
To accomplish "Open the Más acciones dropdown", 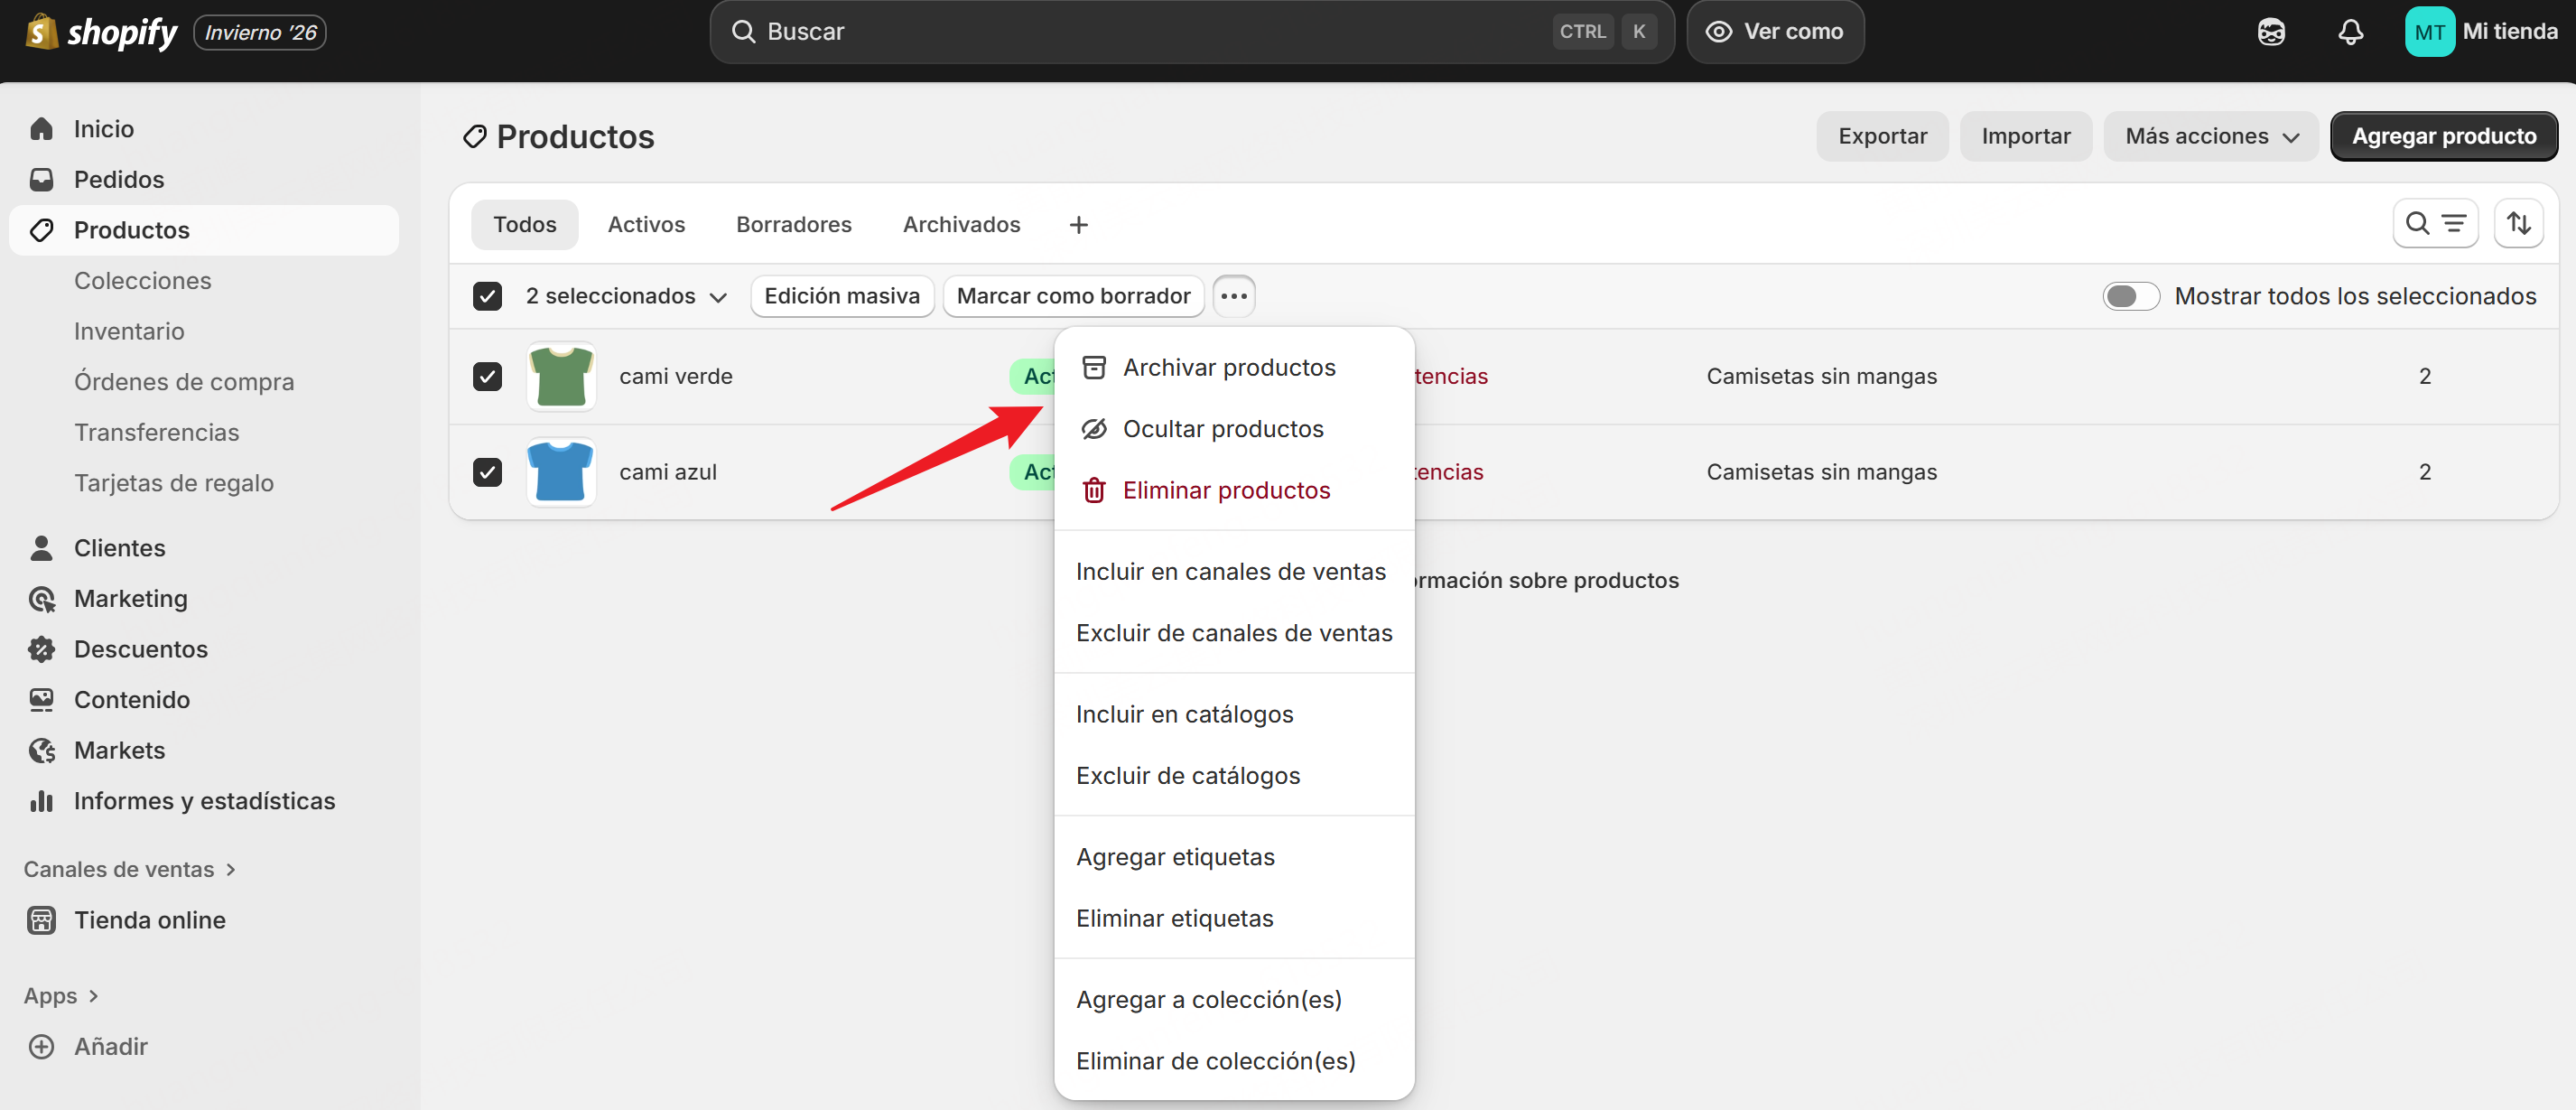I will [x=2210, y=136].
